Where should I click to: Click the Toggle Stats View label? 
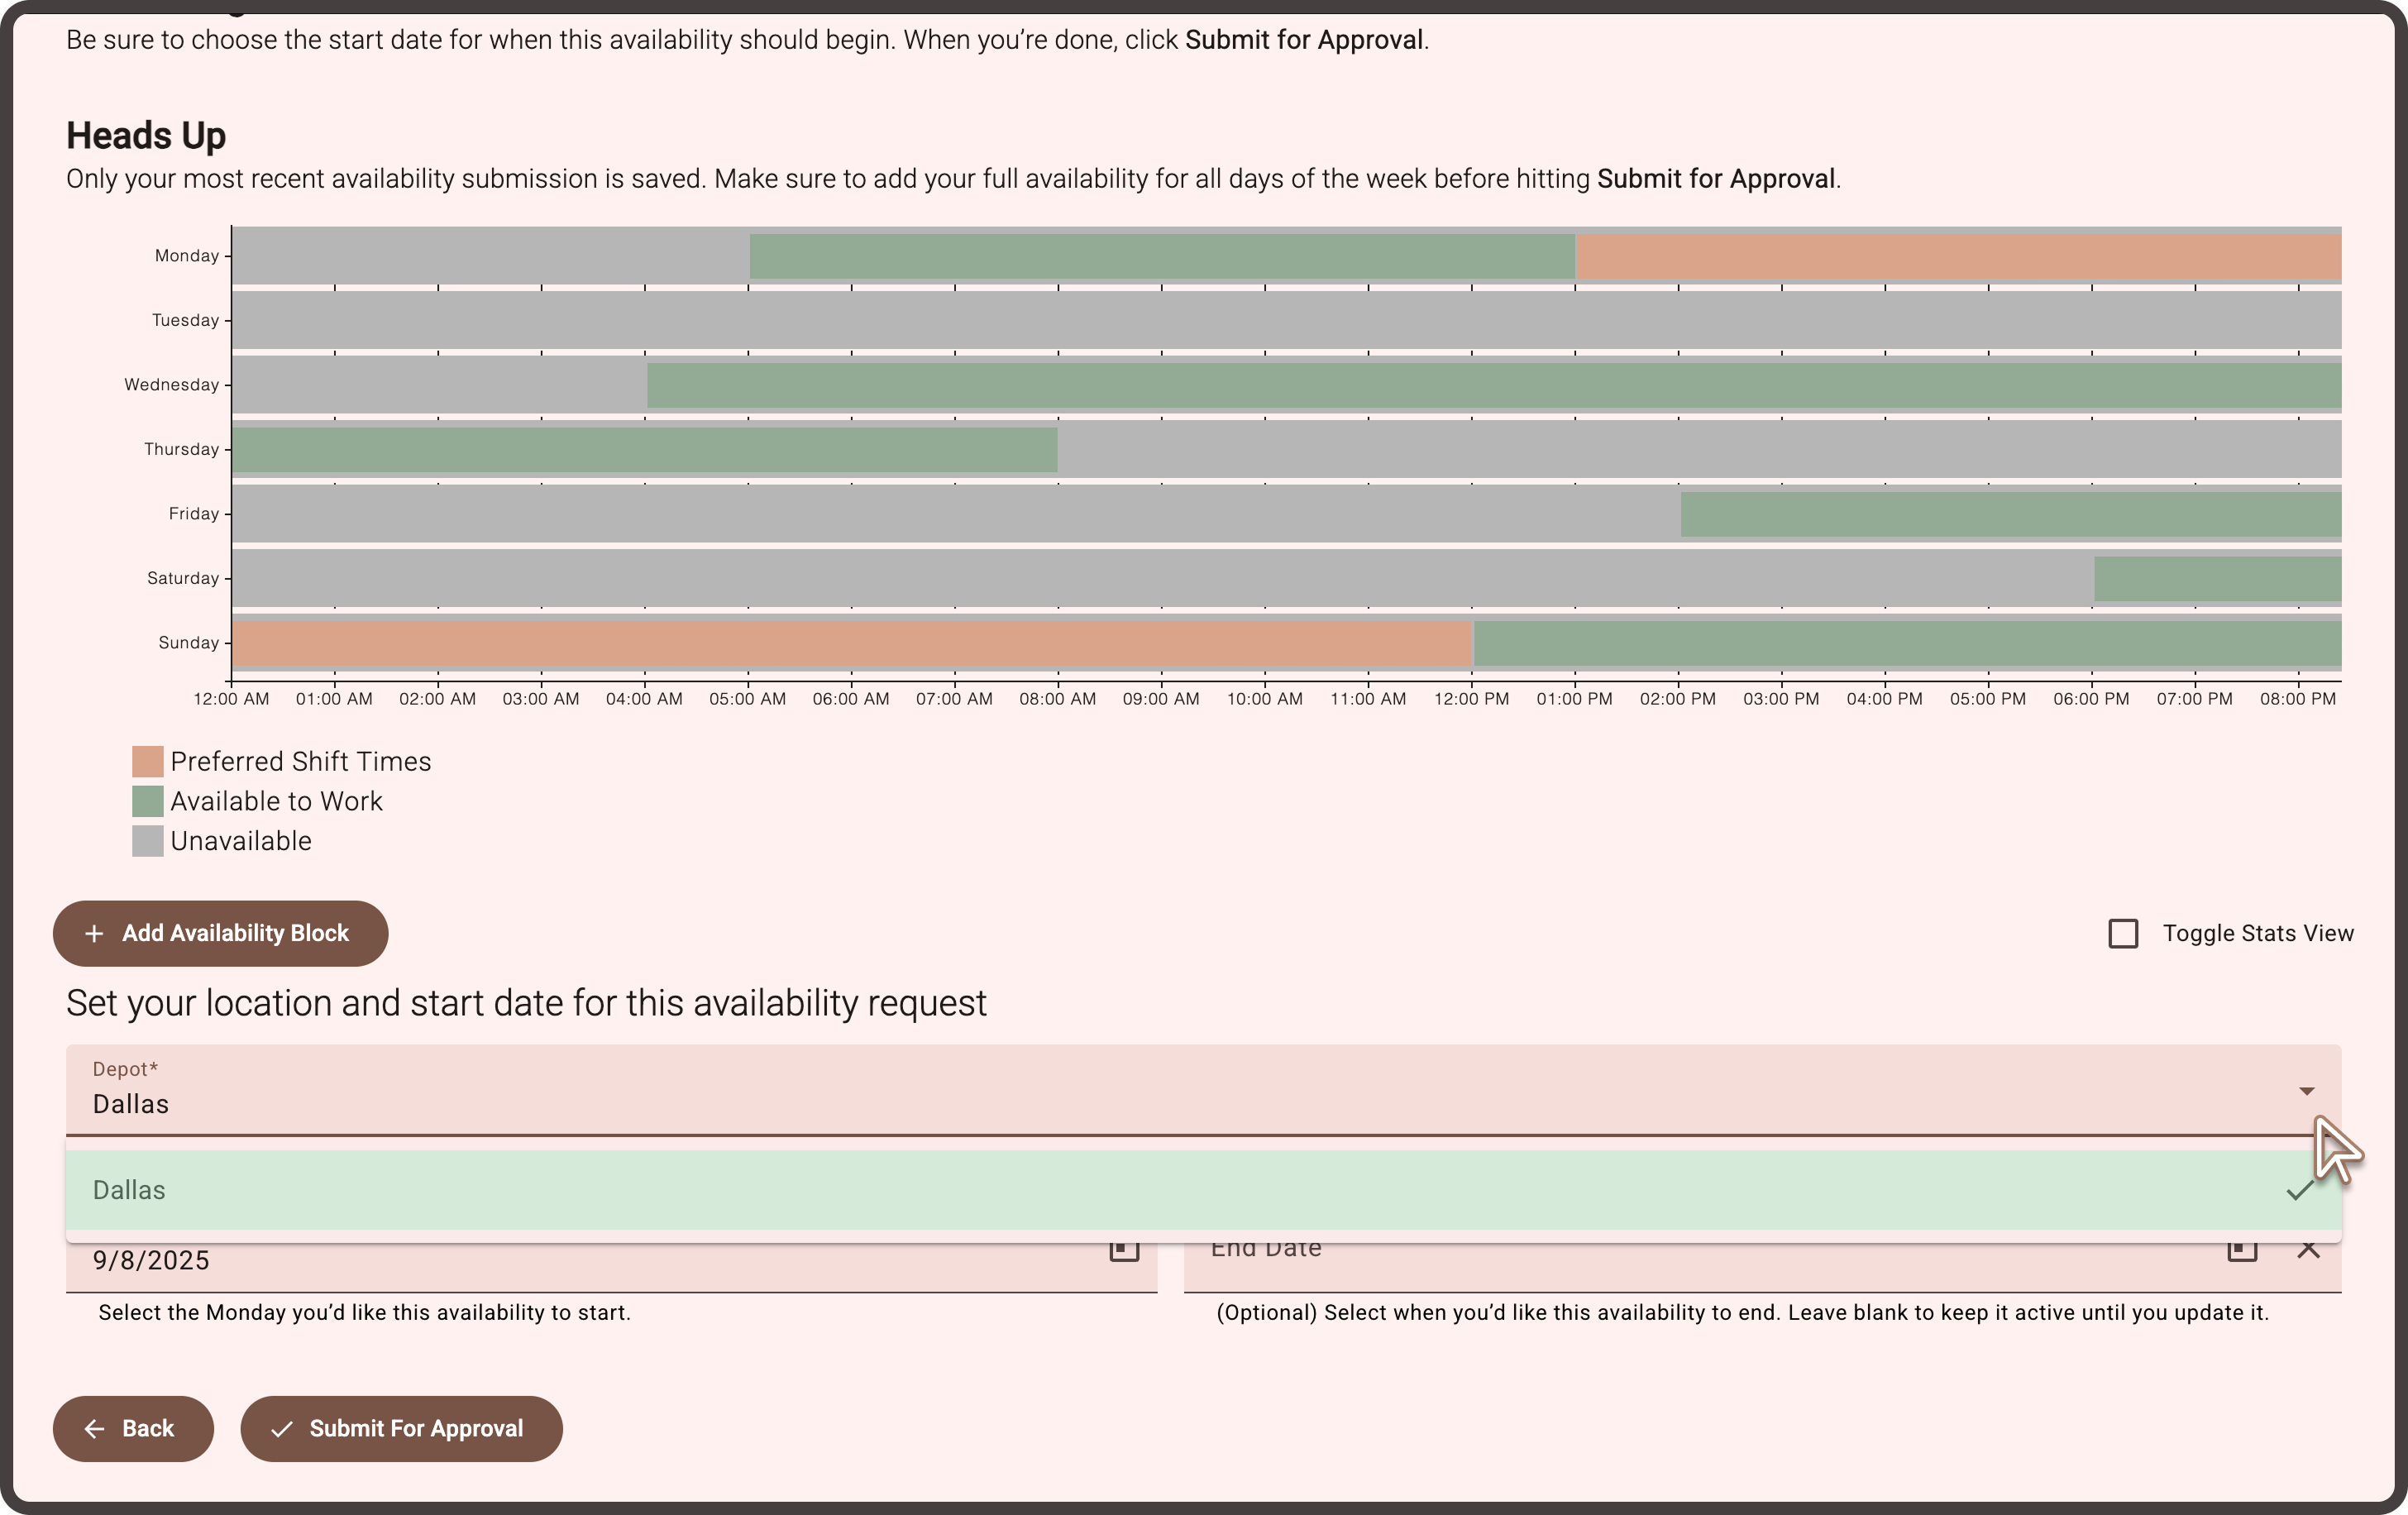coord(2258,933)
